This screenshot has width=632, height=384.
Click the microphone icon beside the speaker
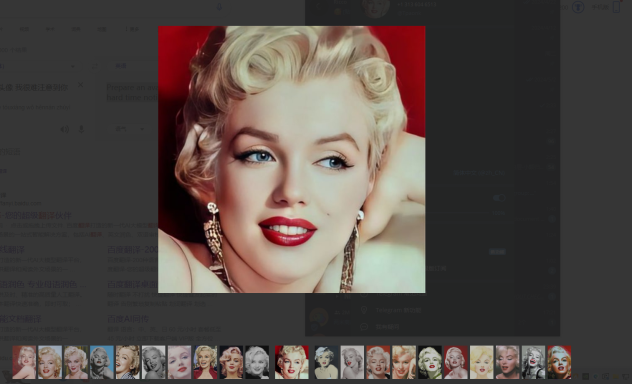81,129
